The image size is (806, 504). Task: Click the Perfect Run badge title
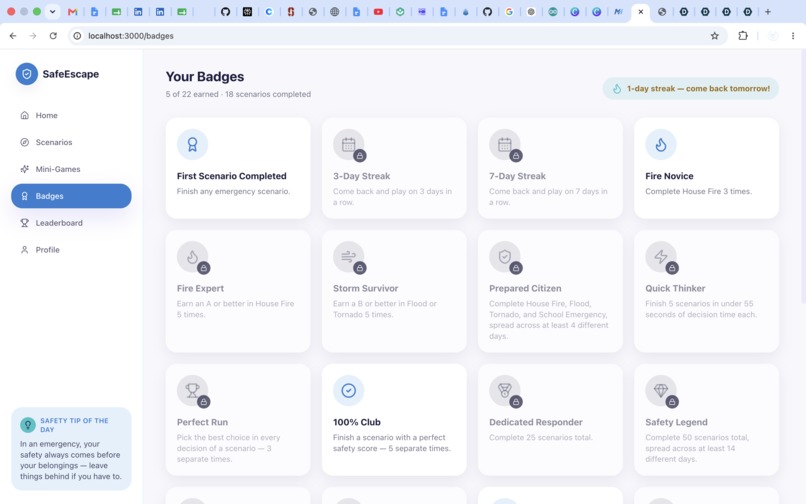point(202,422)
